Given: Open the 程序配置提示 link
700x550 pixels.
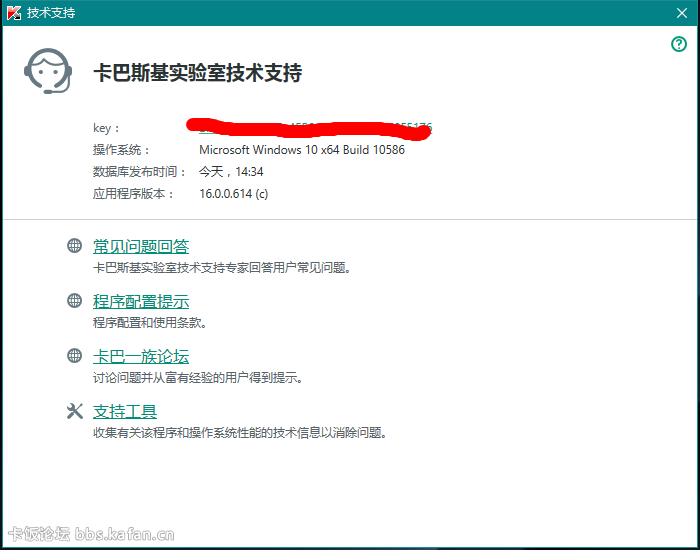Looking at the screenshot, I should point(141,301).
